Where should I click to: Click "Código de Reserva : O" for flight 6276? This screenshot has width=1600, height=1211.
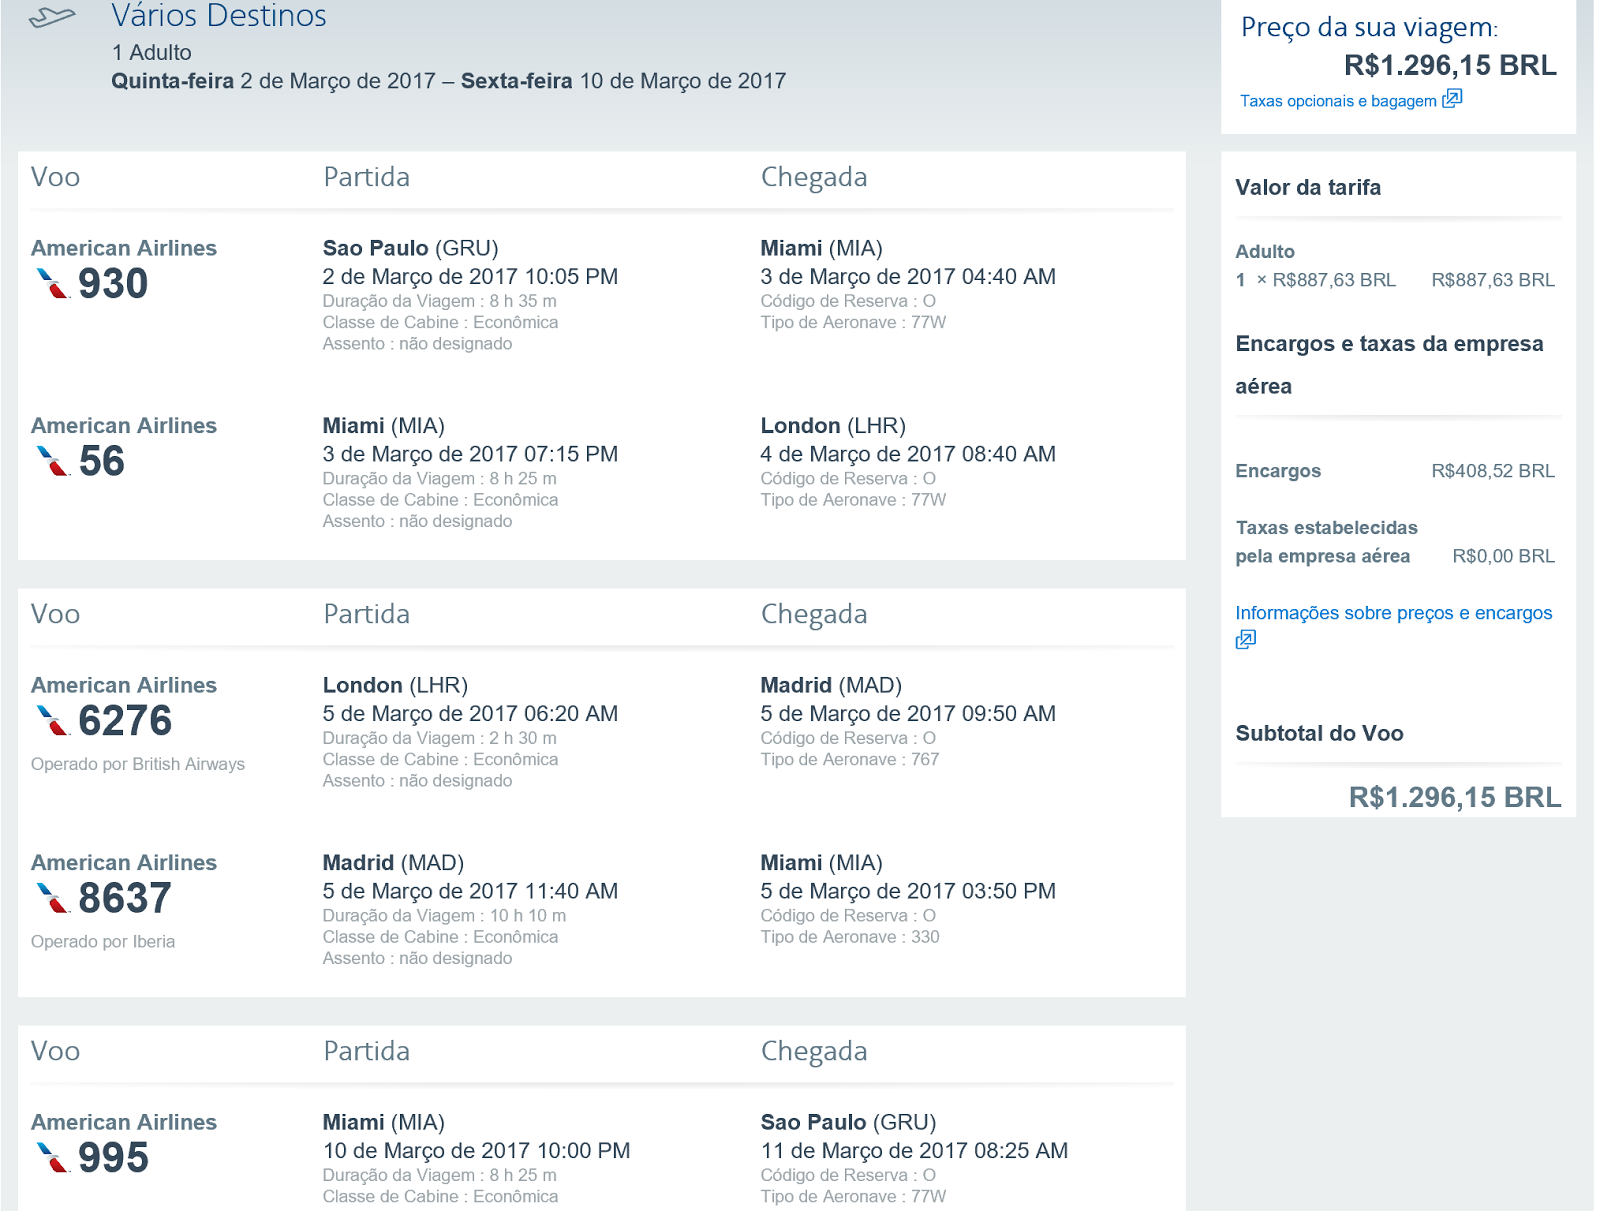tap(848, 738)
